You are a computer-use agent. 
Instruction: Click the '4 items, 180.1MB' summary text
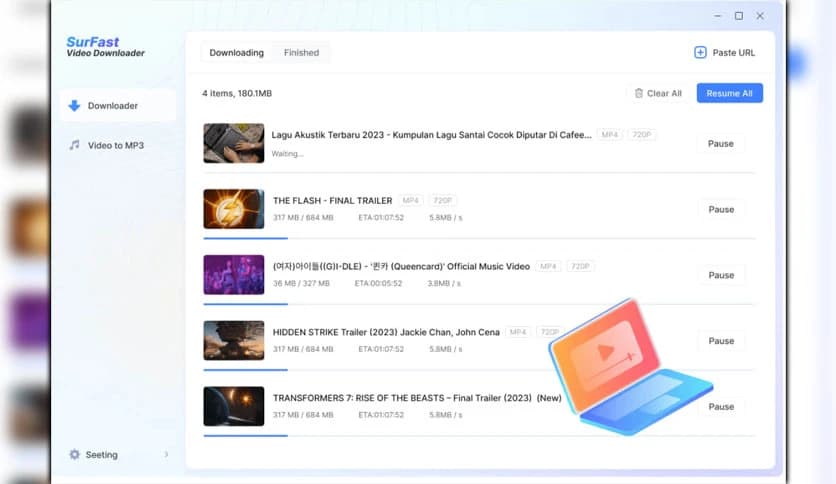pos(237,93)
